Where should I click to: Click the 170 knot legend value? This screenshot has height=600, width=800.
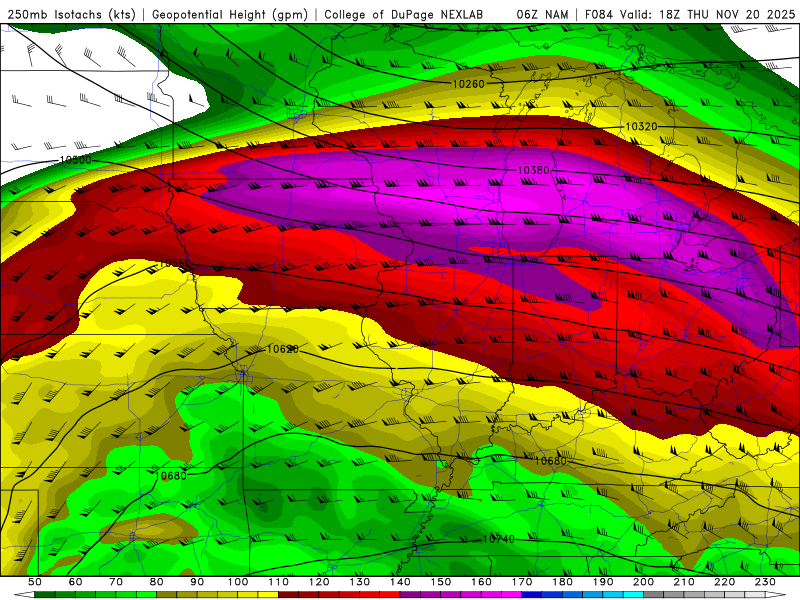[x=522, y=582]
